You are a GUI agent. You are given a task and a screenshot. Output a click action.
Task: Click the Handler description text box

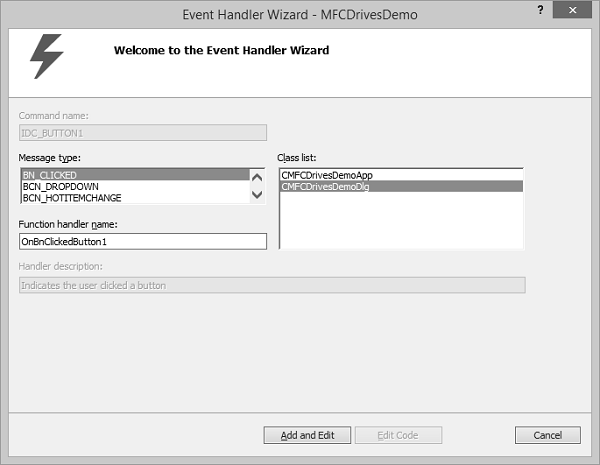(272, 285)
